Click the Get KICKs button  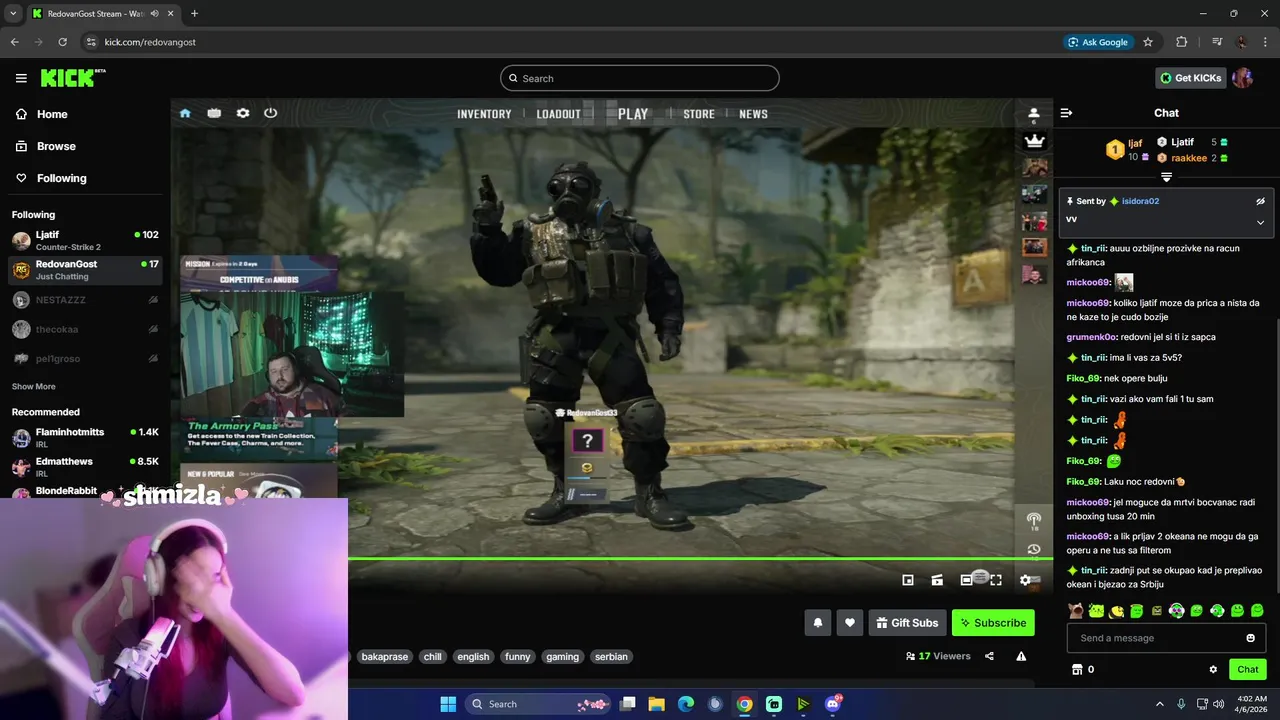tap(1190, 78)
